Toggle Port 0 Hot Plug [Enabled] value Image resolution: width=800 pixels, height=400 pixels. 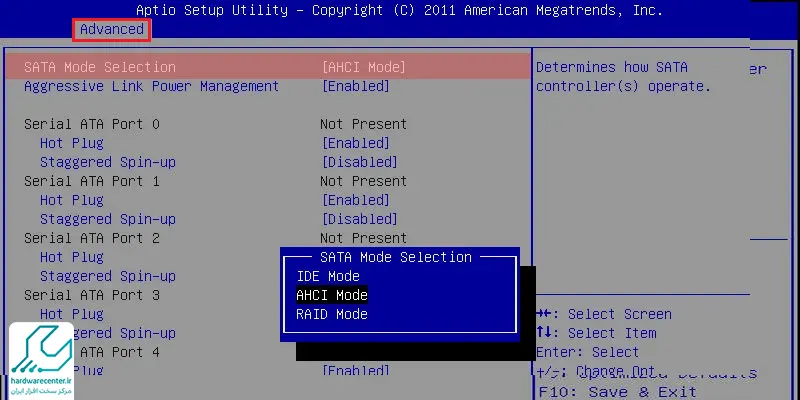click(x=356, y=143)
